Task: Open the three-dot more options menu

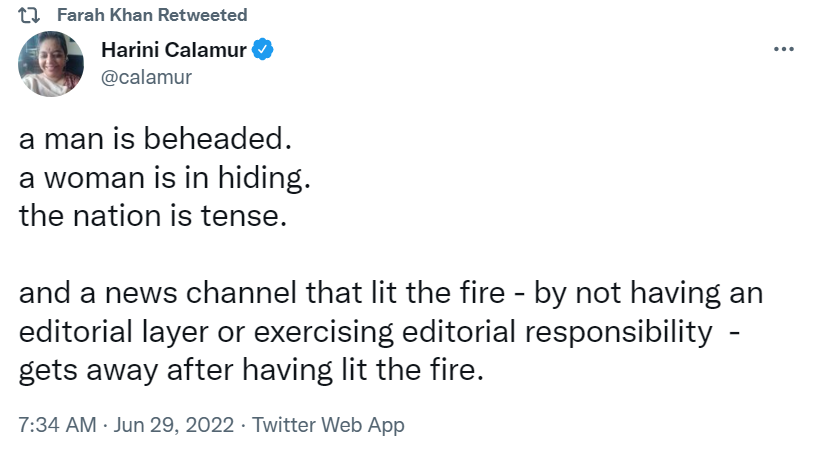Action: point(784,49)
